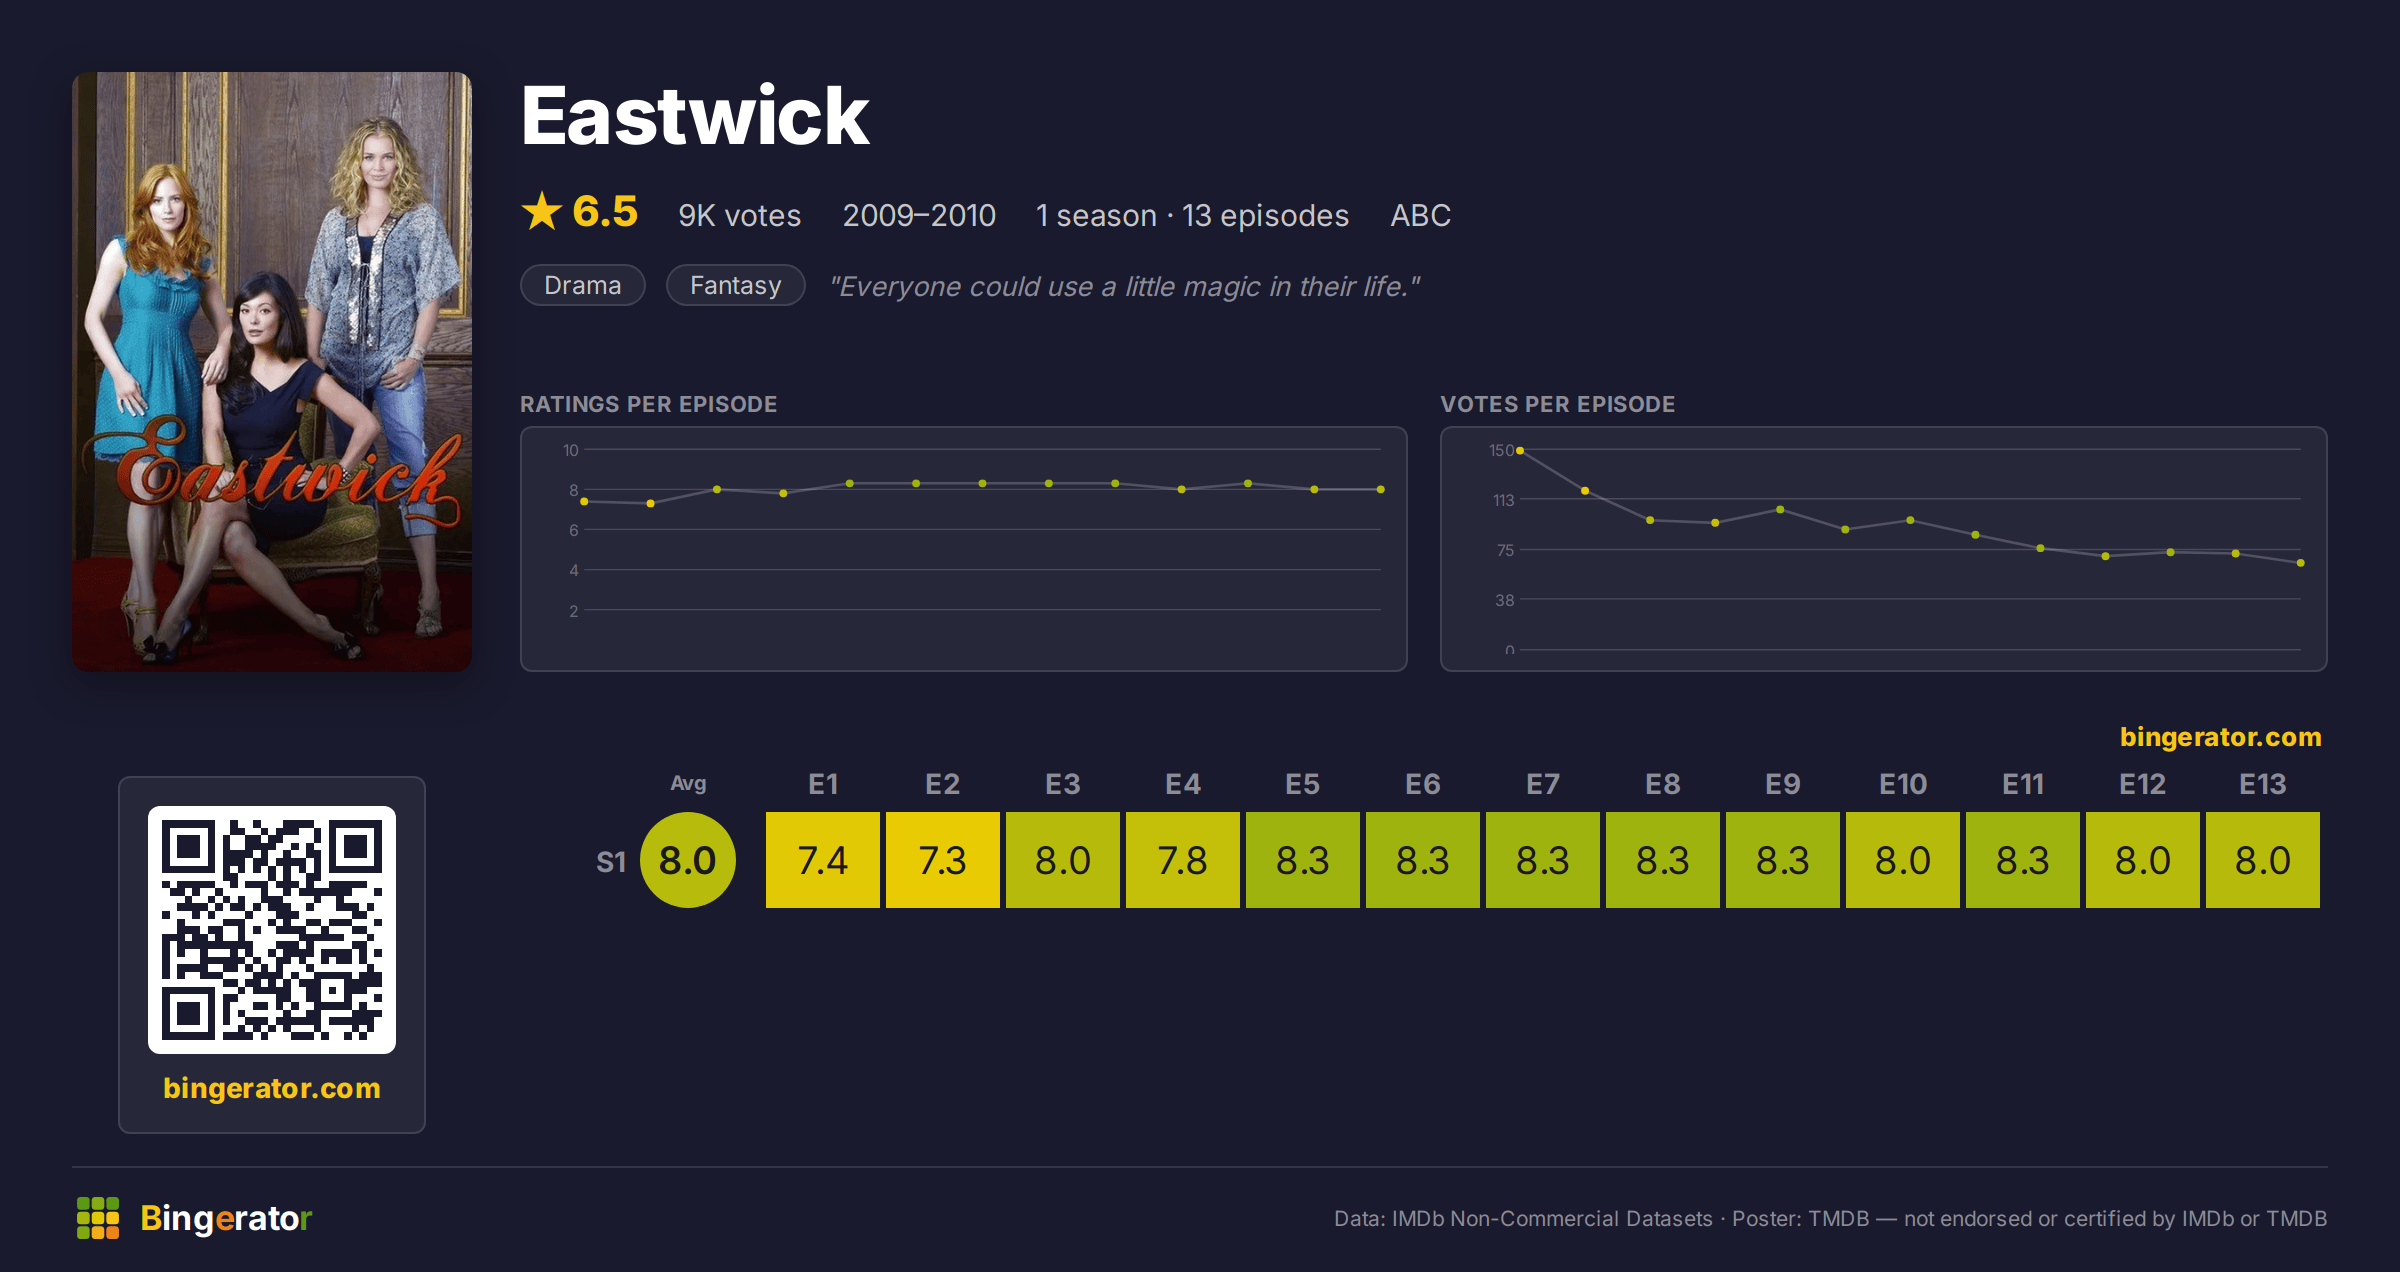This screenshot has width=2400, height=1272.
Task: Click the Bingerator brand name in footer
Action: (x=226, y=1218)
